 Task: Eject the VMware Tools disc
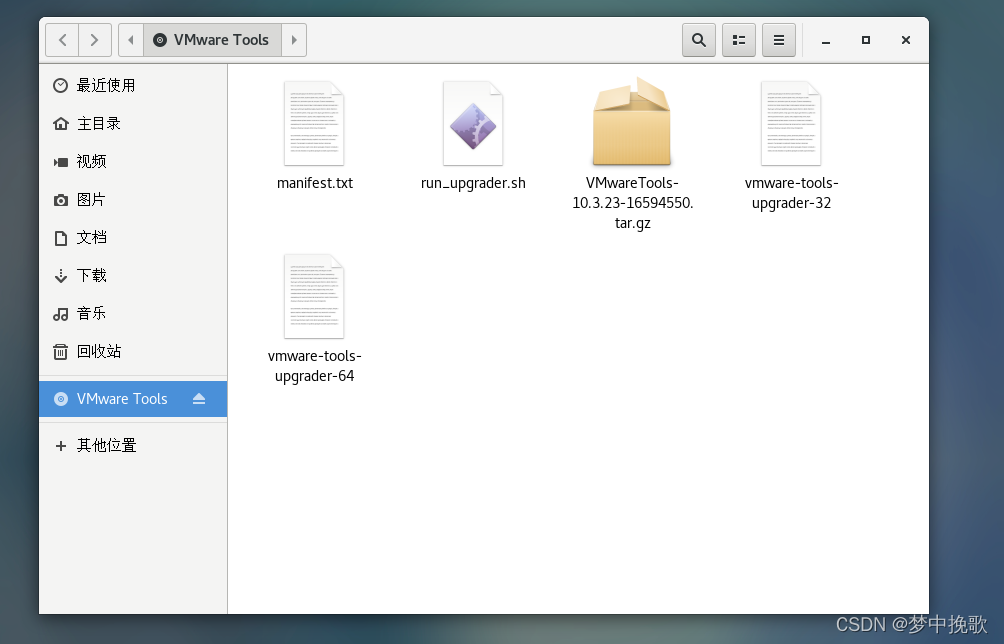[198, 399]
